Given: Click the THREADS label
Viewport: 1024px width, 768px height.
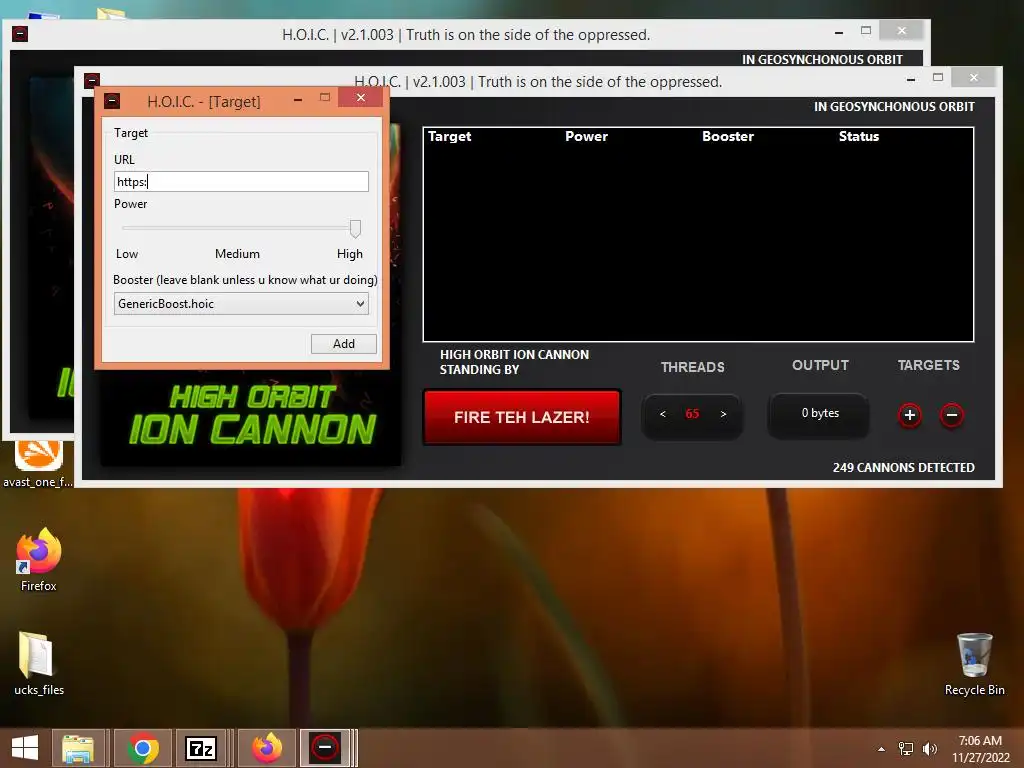Looking at the screenshot, I should coord(692,367).
